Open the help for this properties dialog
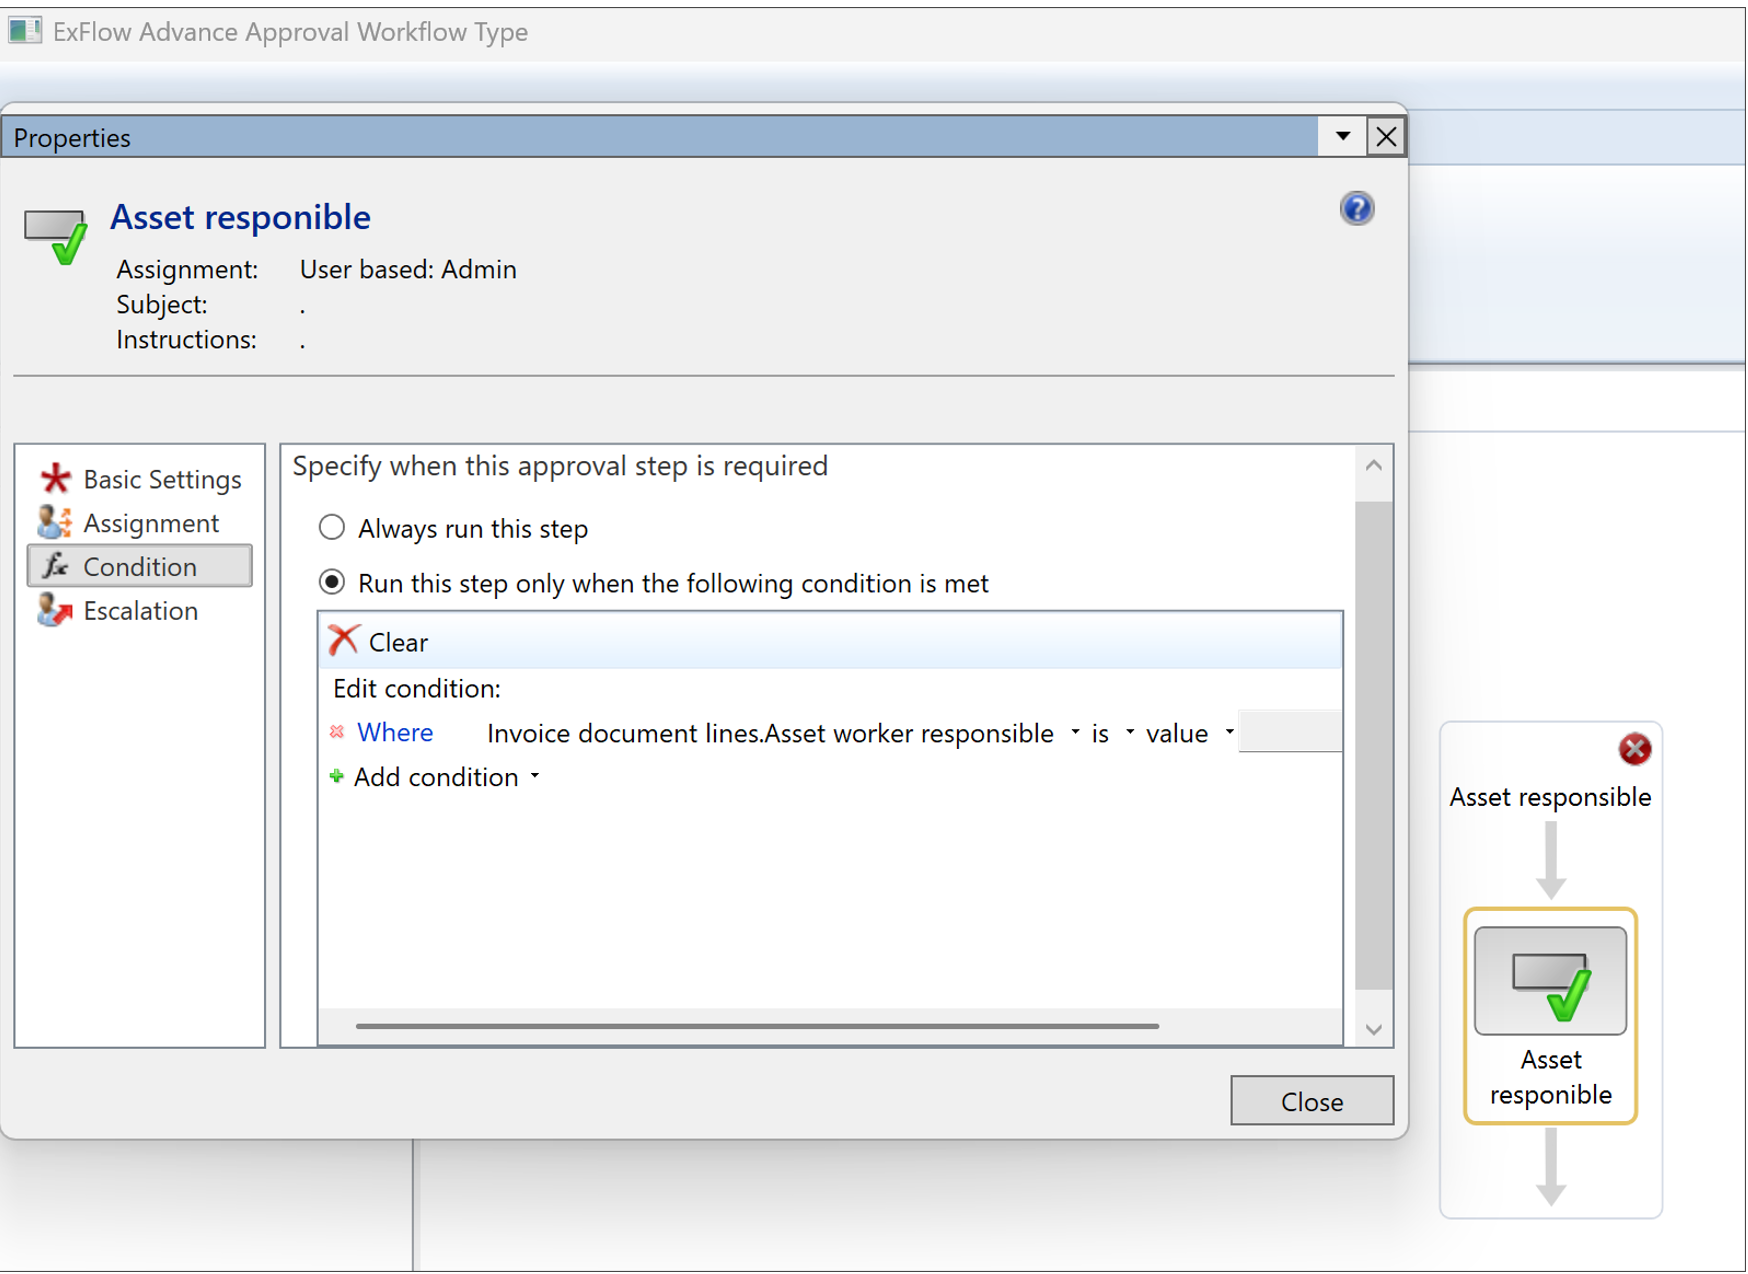Image resolution: width=1748 pixels, height=1274 pixels. click(x=1357, y=208)
